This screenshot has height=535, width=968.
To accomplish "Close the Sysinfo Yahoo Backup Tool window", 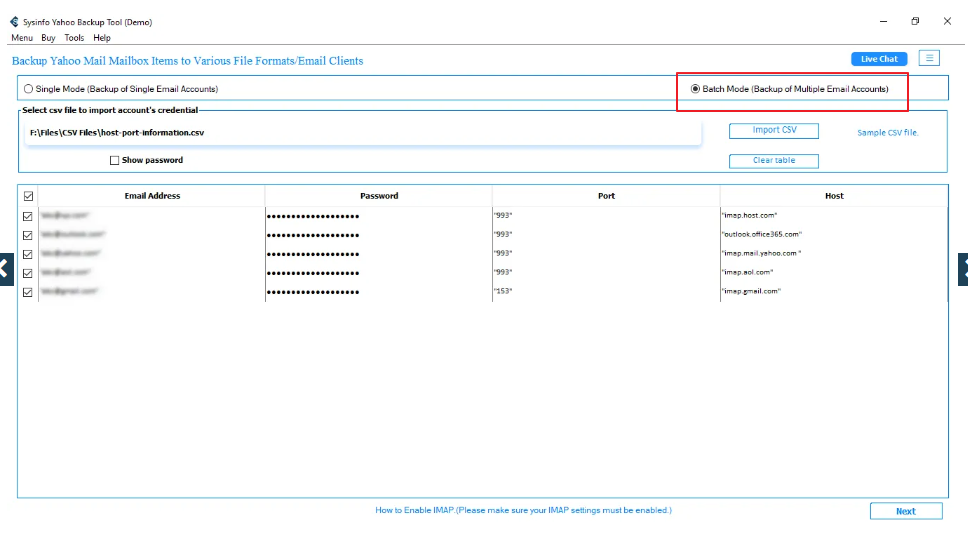I will (x=947, y=21).
